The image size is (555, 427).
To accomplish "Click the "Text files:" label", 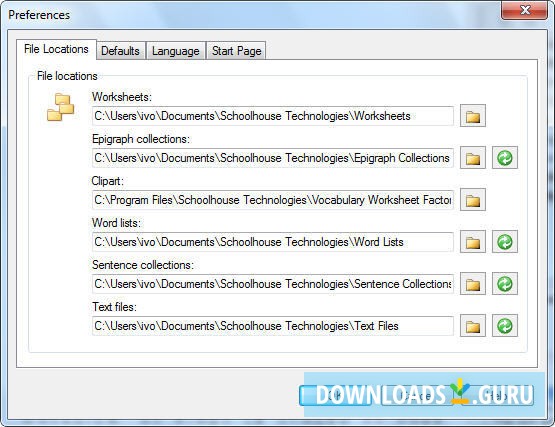I will click(114, 307).
